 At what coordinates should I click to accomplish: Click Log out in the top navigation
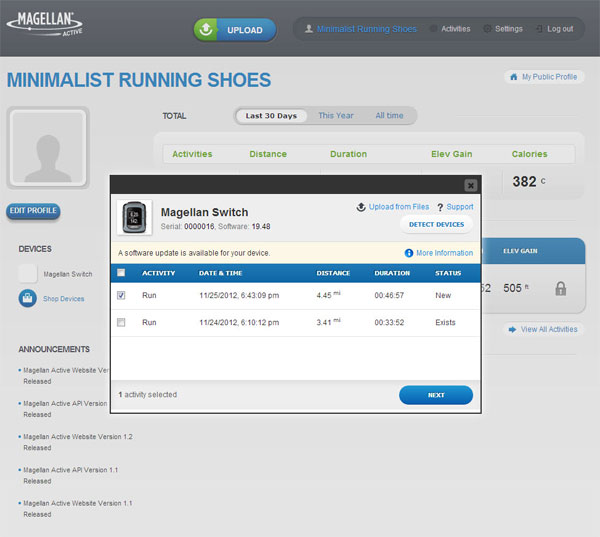tap(560, 29)
